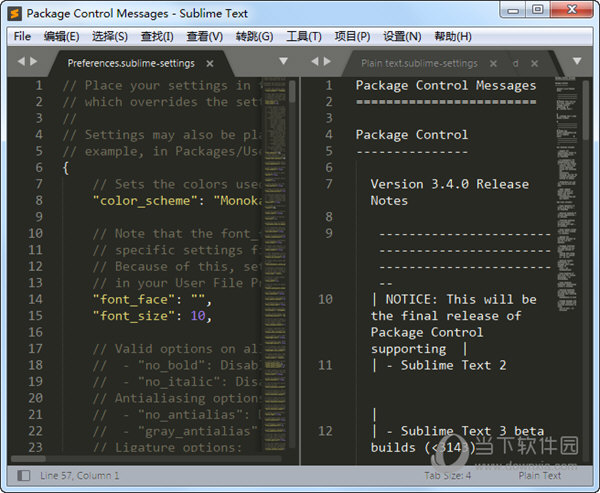Viewport: 600px width, 493px height.
Task: Go to previous tab in left pane
Action: 21,61
